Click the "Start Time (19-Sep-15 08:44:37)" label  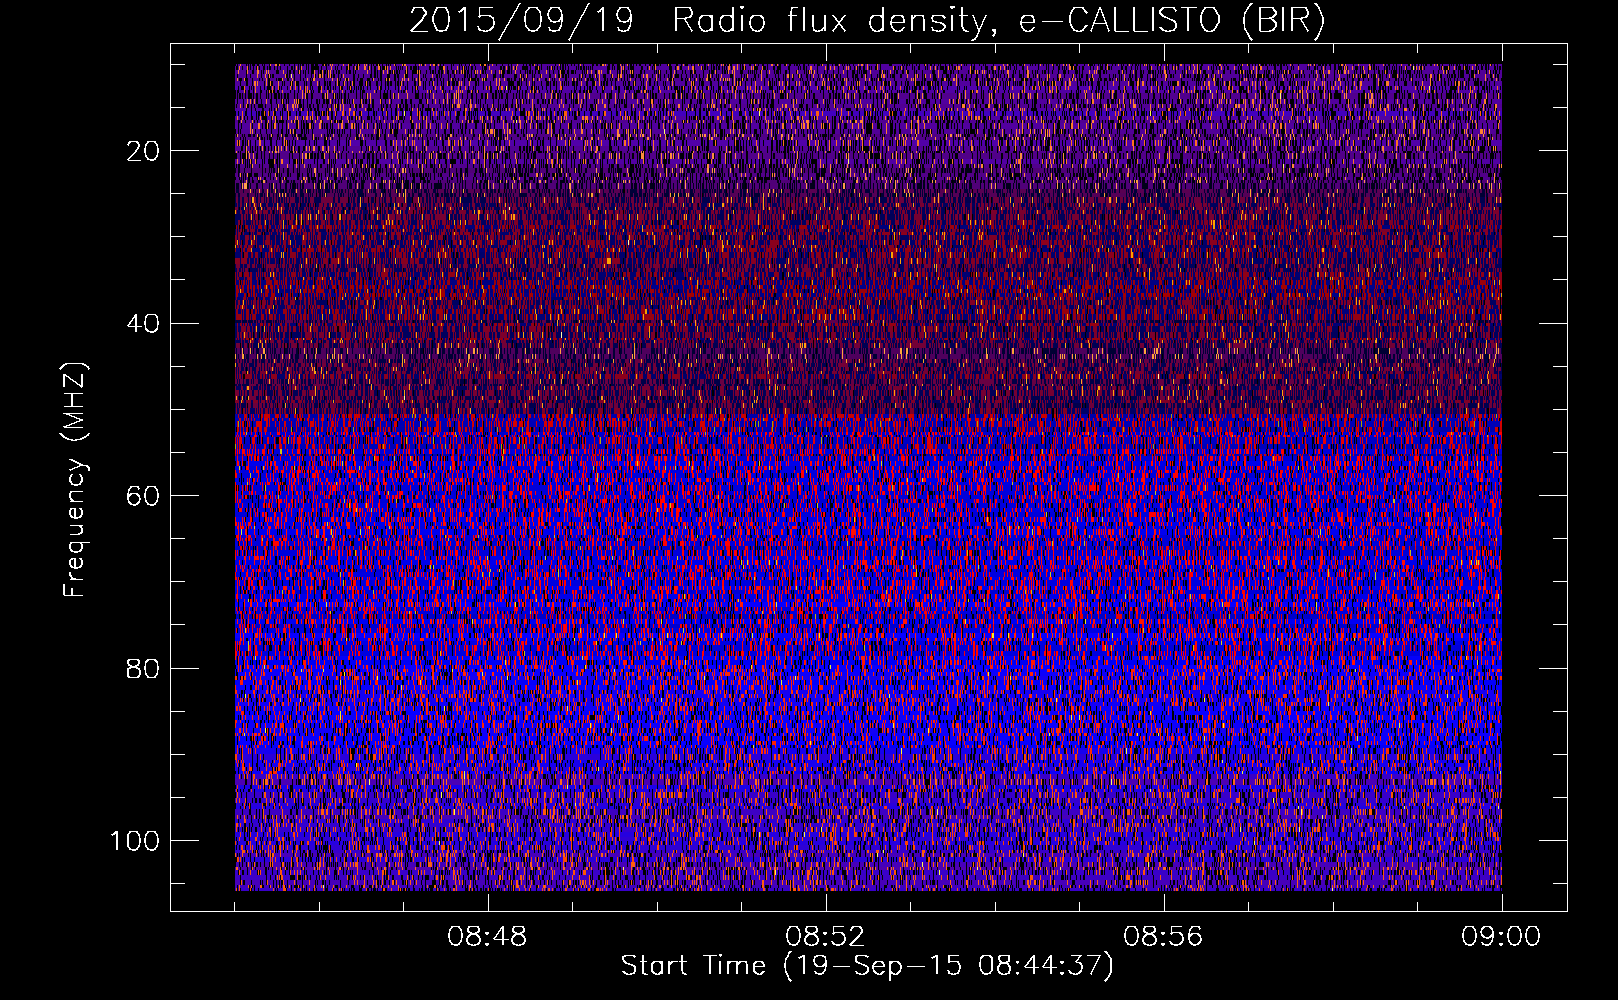867,966
